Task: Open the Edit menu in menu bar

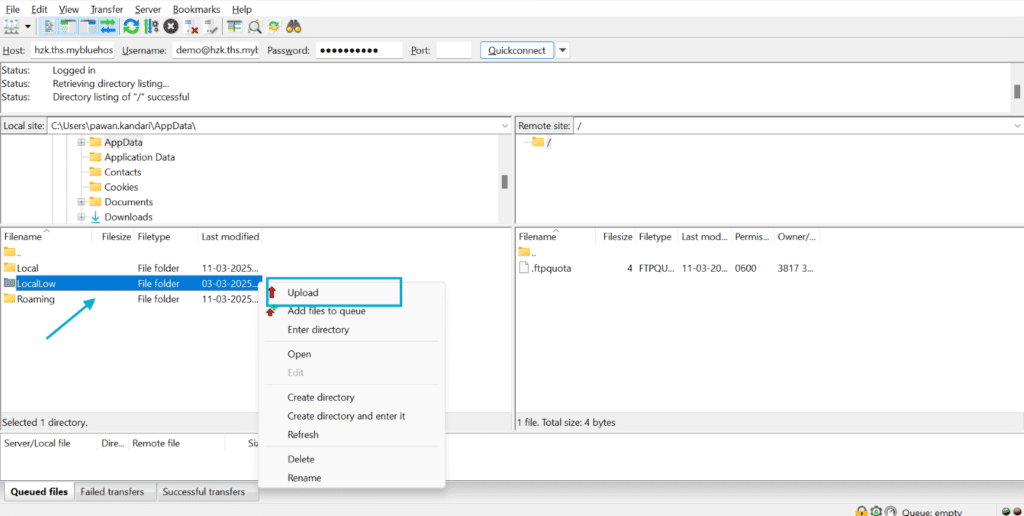Action: (x=39, y=9)
